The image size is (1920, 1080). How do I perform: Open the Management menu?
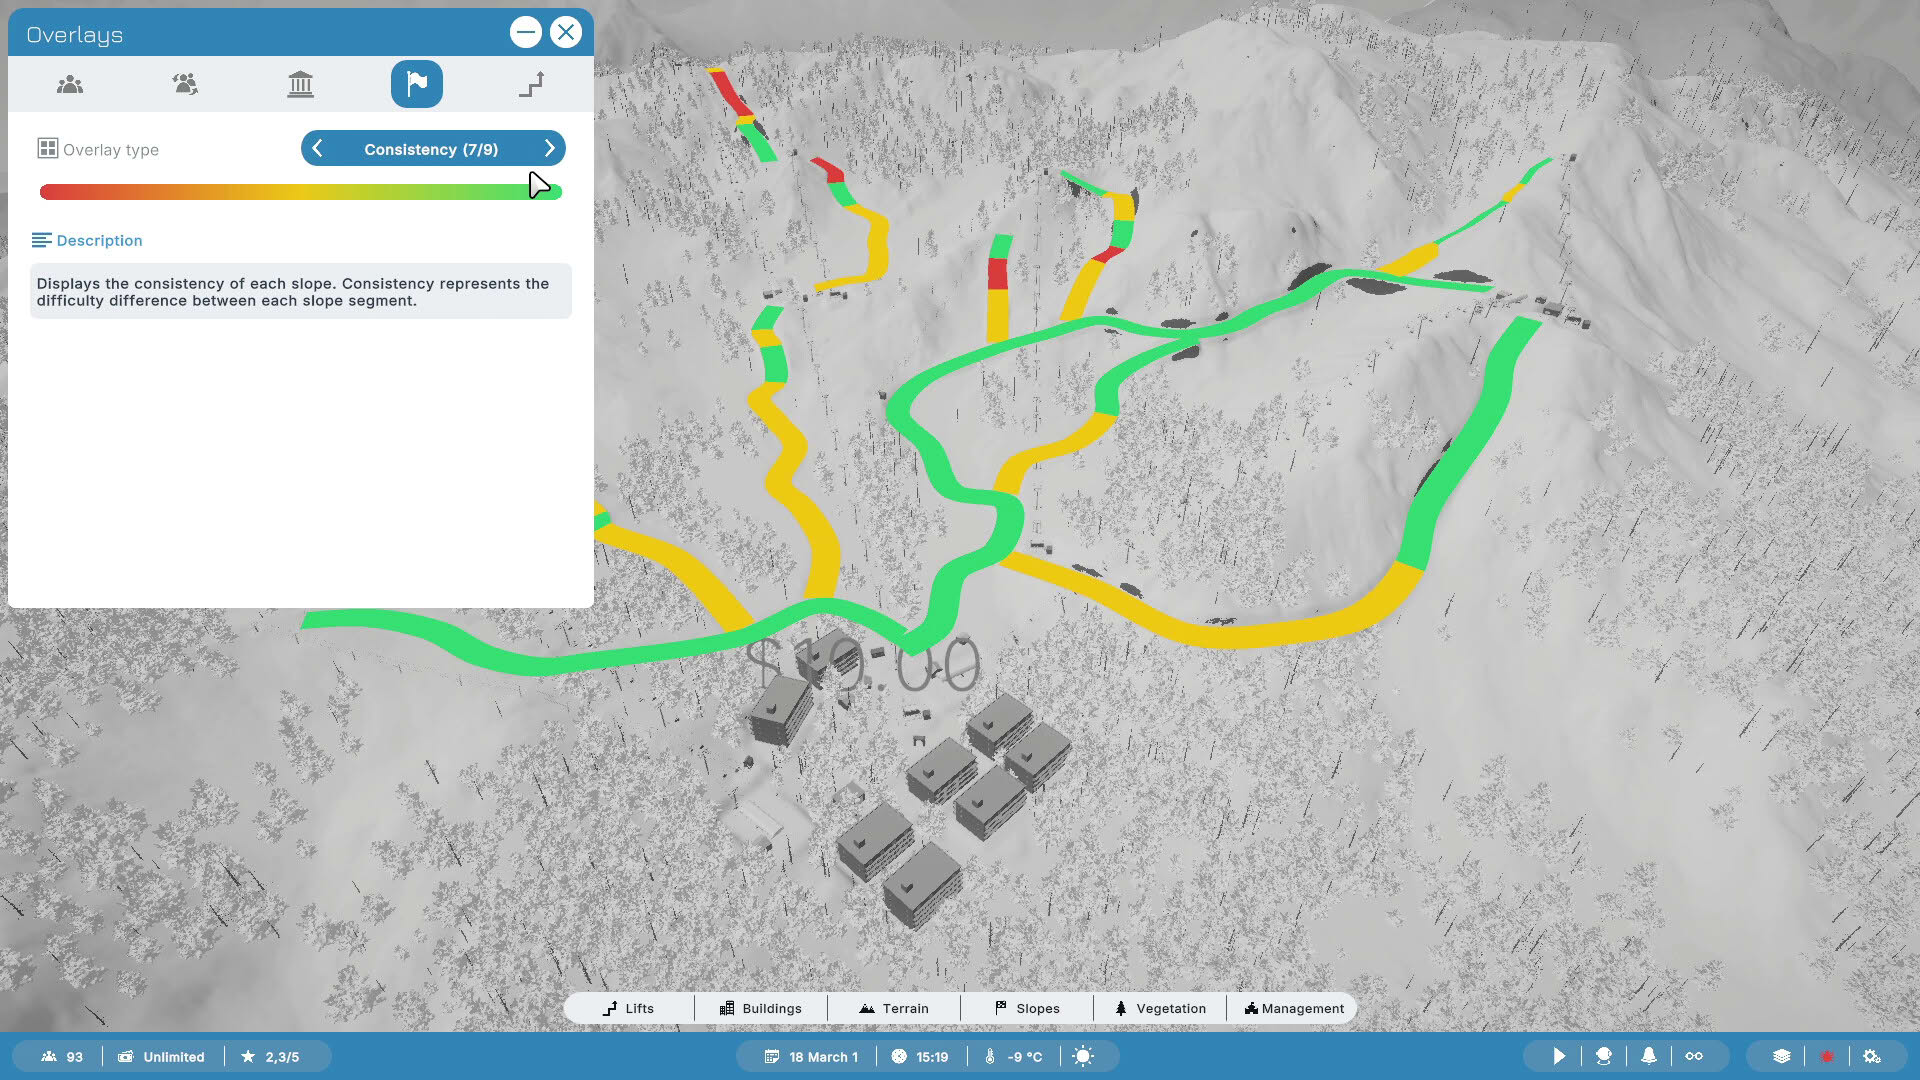[x=1294, y=1008]
